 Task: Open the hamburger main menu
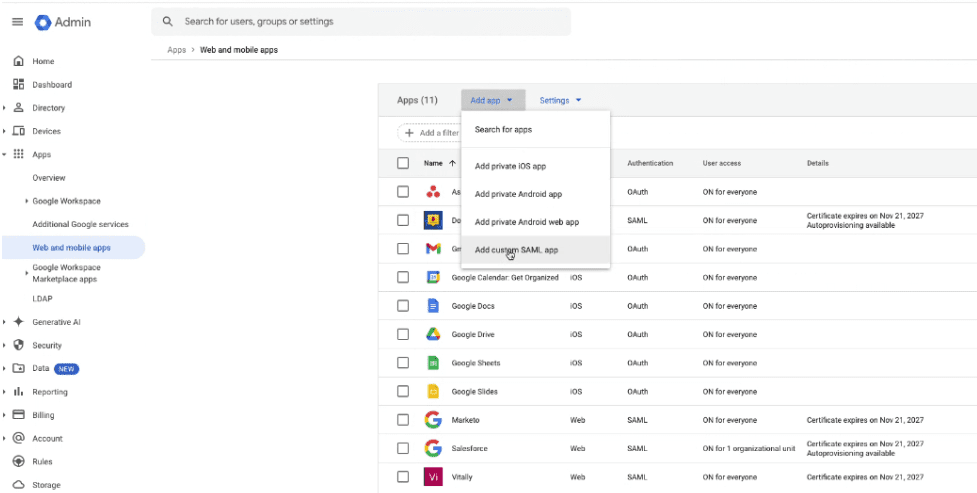tap(17, 22)
